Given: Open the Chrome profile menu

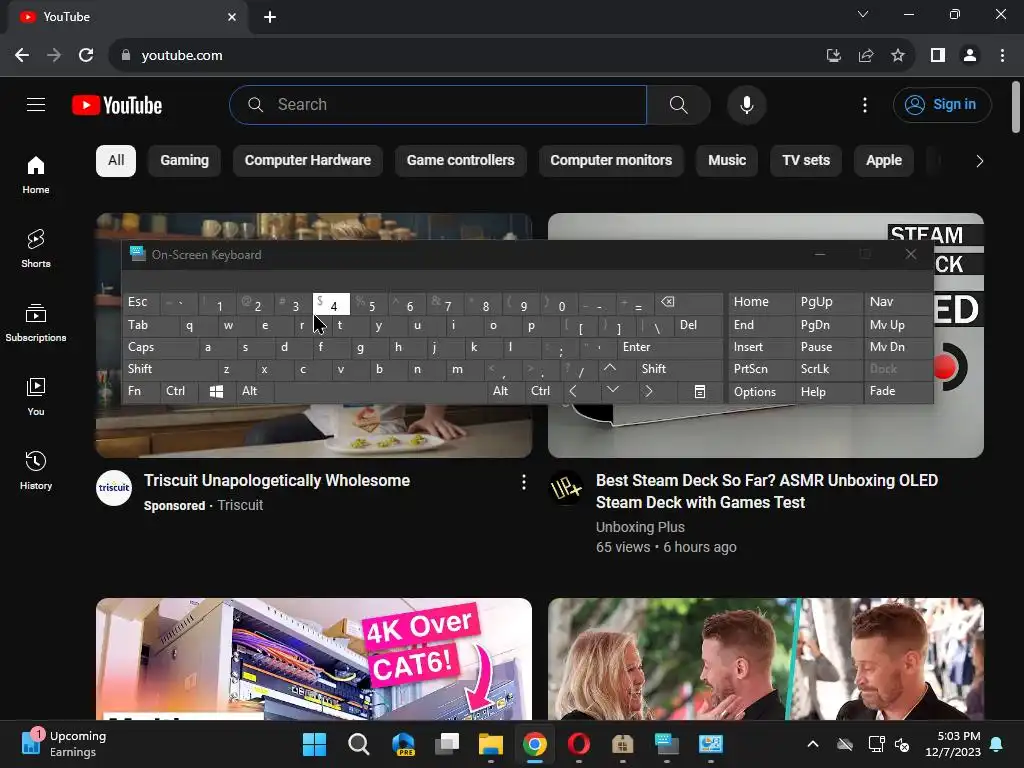Looking at the screenshot, I should pyautogui.click(x=970, y=56).
